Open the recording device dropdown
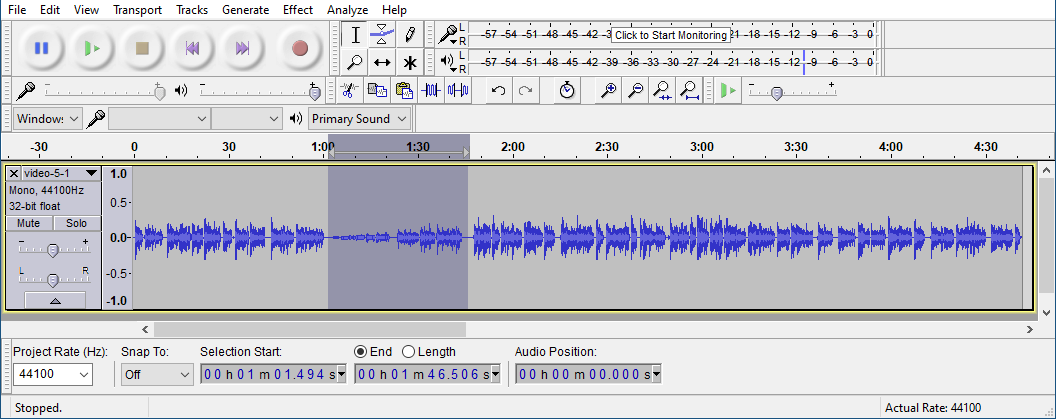This screenshot has height=419, width=1056. point(159,119)
